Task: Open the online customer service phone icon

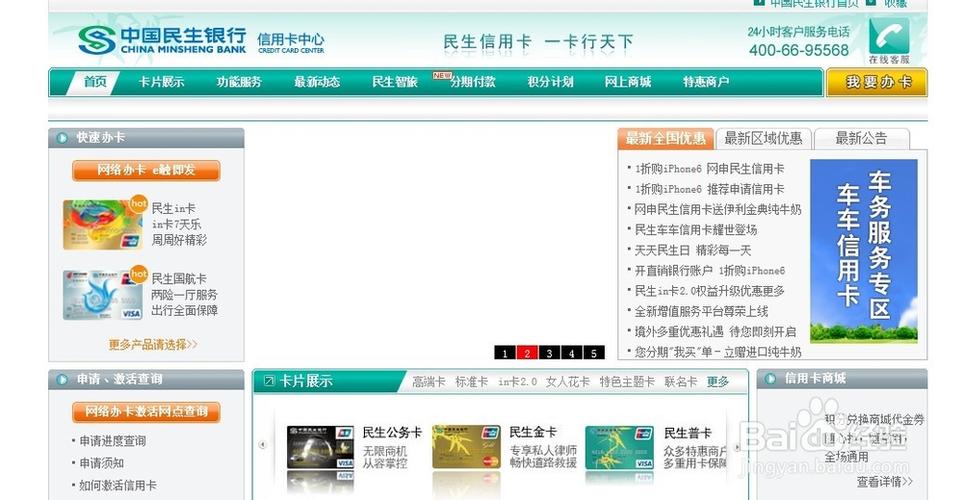Action: tap(889, 37)
